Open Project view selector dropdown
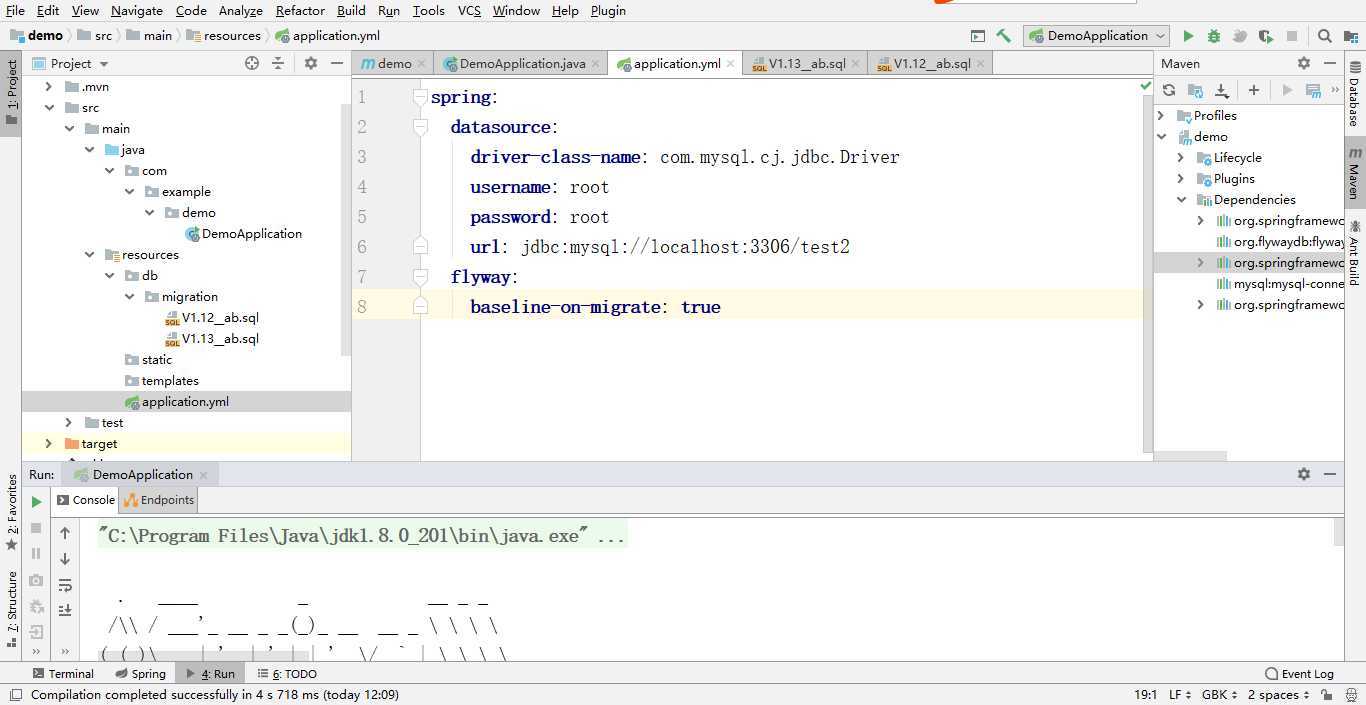The height and width of the screenshot is (705, 1366). (x=71, y=63)
